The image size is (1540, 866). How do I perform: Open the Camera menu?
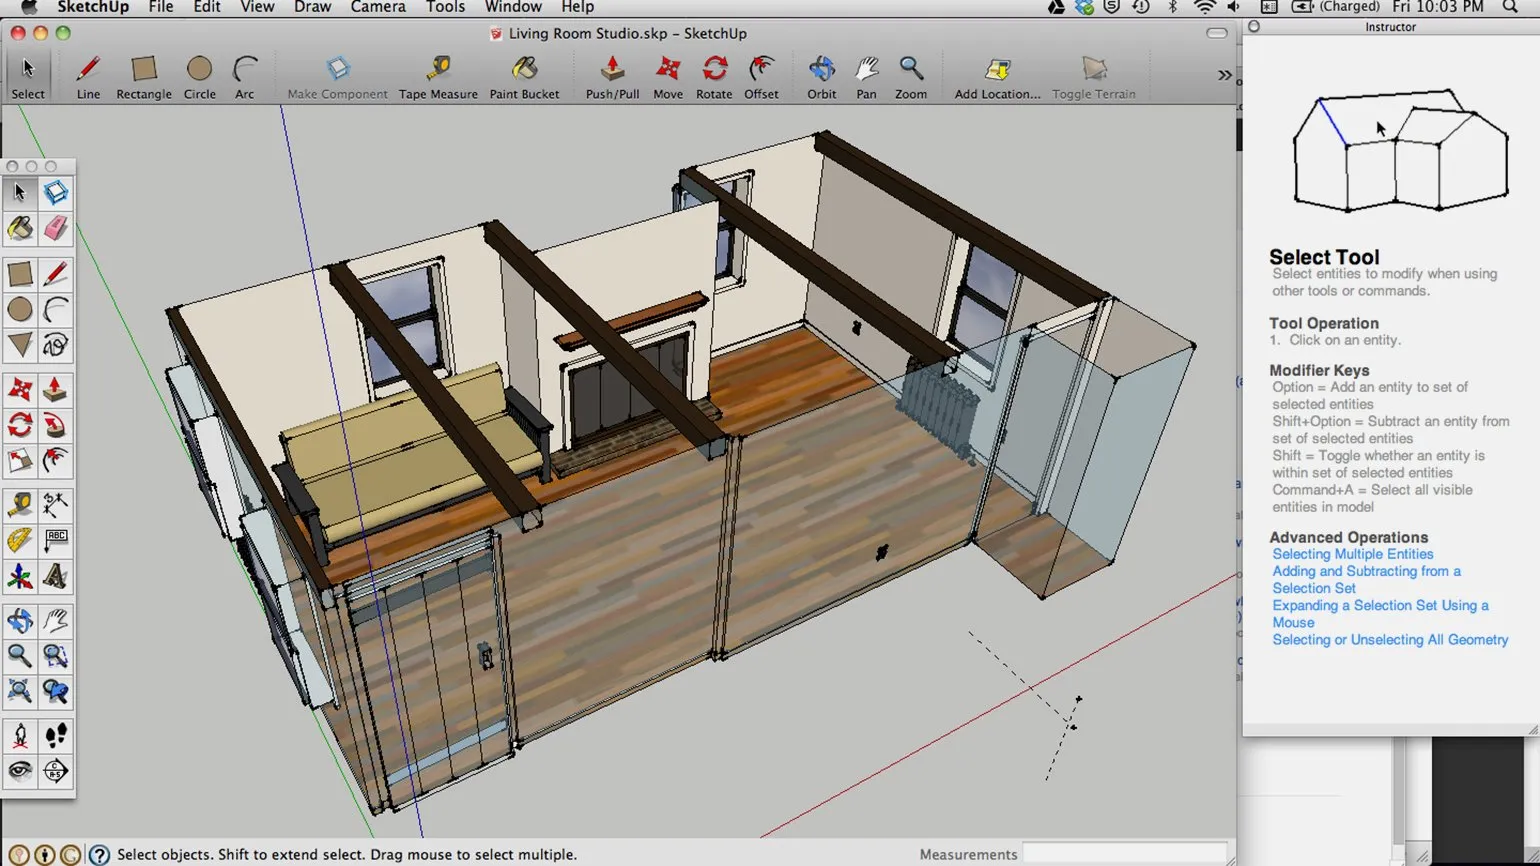coord(377,7)
